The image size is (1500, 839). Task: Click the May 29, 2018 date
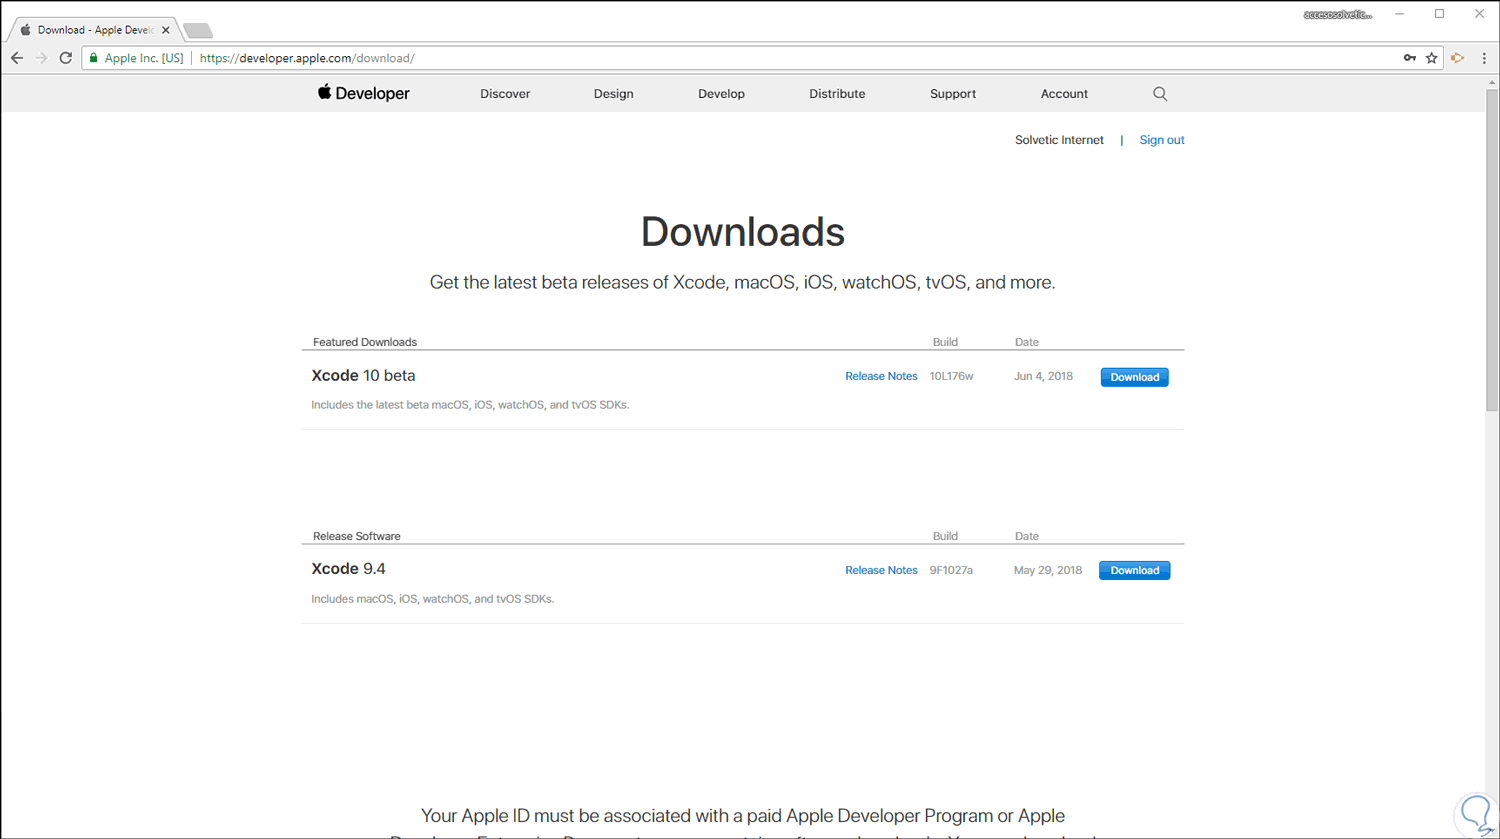tap(1048, 570)
